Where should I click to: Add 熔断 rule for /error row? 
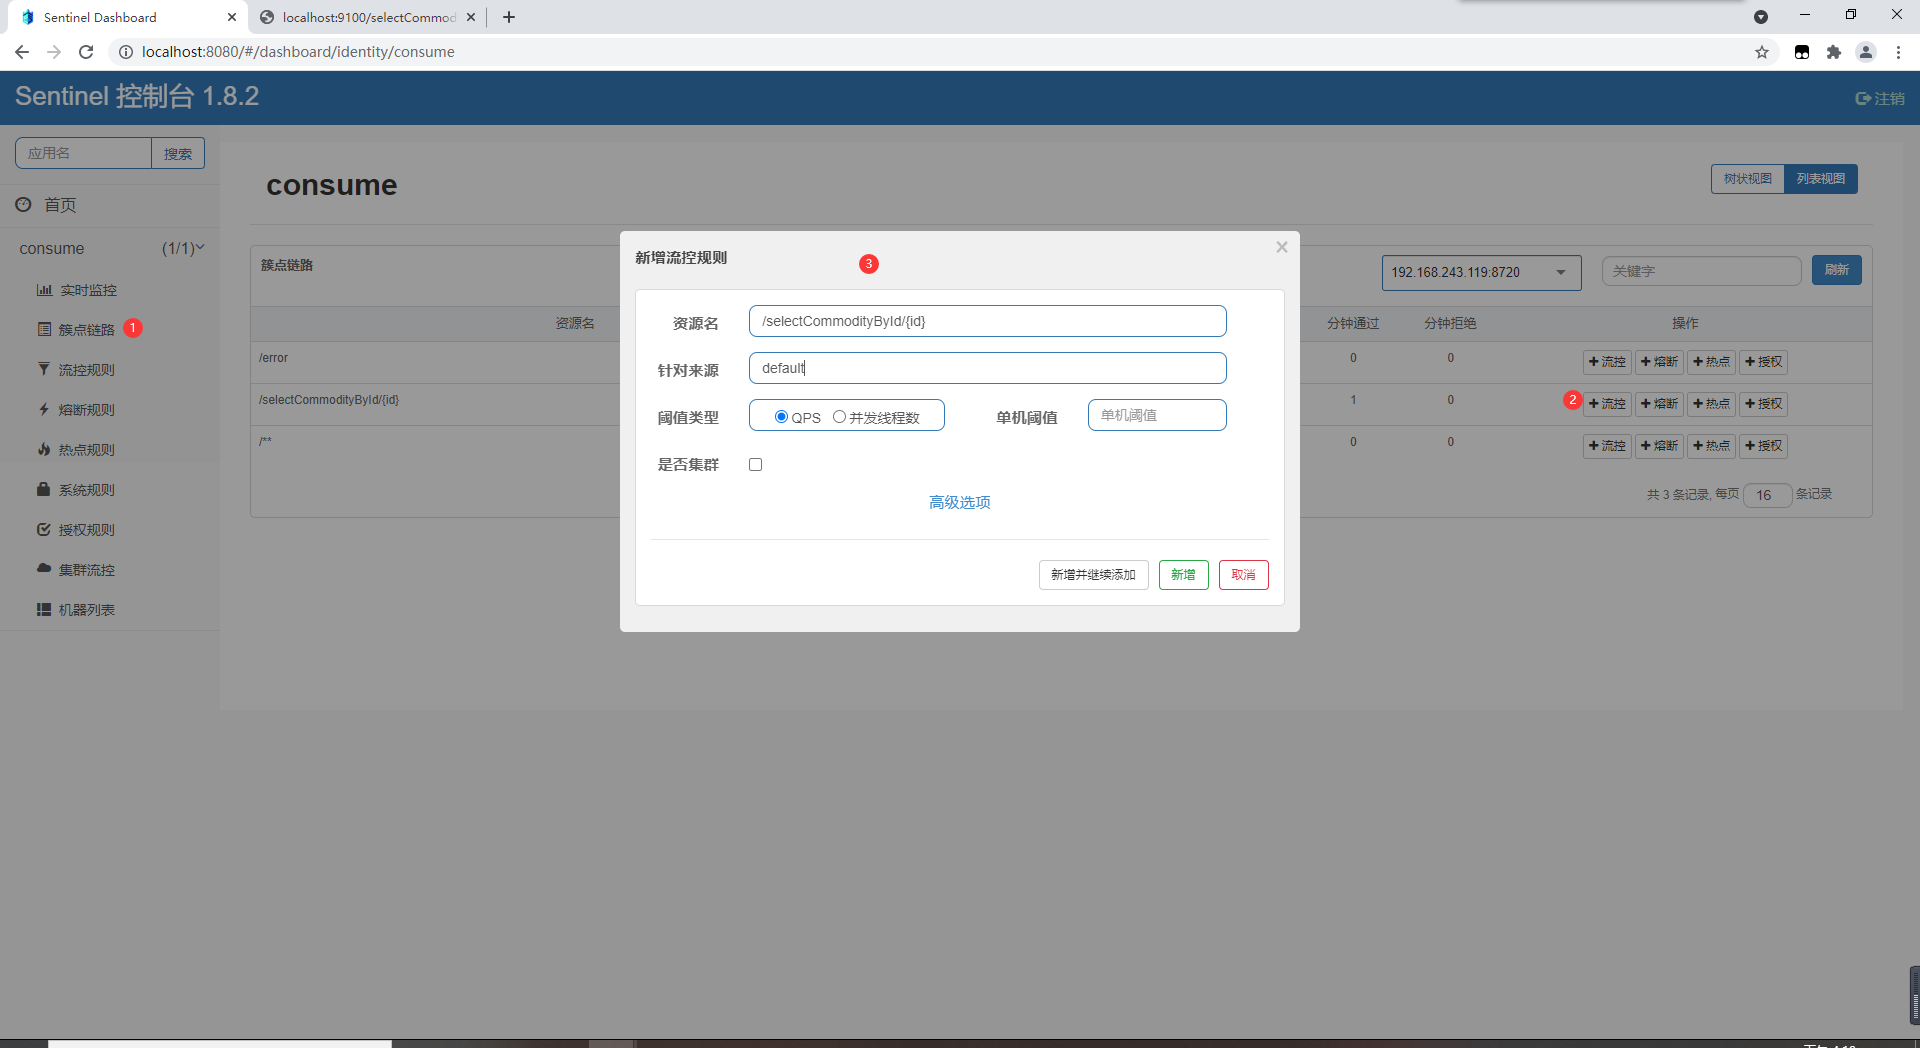[x=1659, y=362]
